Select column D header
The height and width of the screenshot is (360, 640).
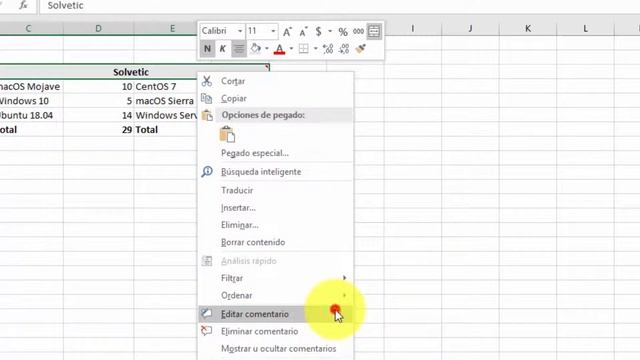pos(98,28)
